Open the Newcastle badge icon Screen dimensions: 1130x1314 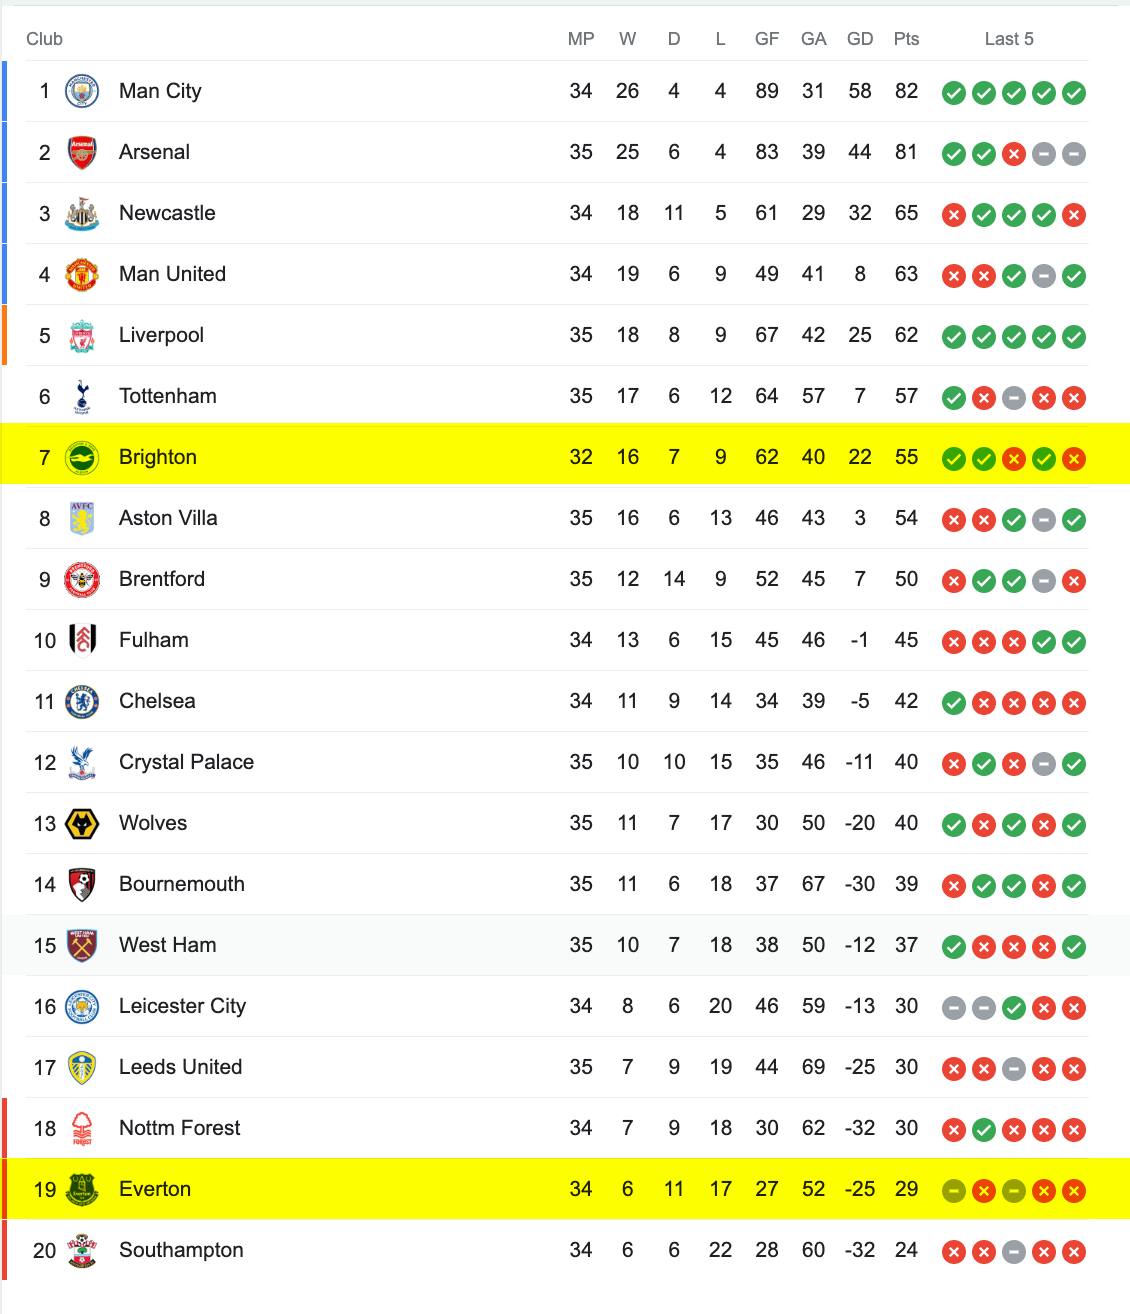pyautogui.click(x=82, y=213)
